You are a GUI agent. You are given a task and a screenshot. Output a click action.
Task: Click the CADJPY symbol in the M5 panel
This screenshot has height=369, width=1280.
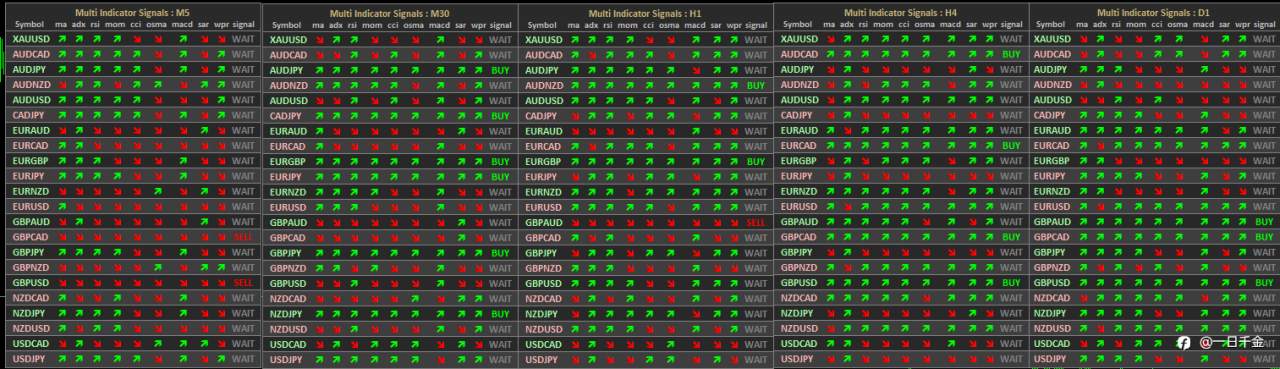(29, 115)
